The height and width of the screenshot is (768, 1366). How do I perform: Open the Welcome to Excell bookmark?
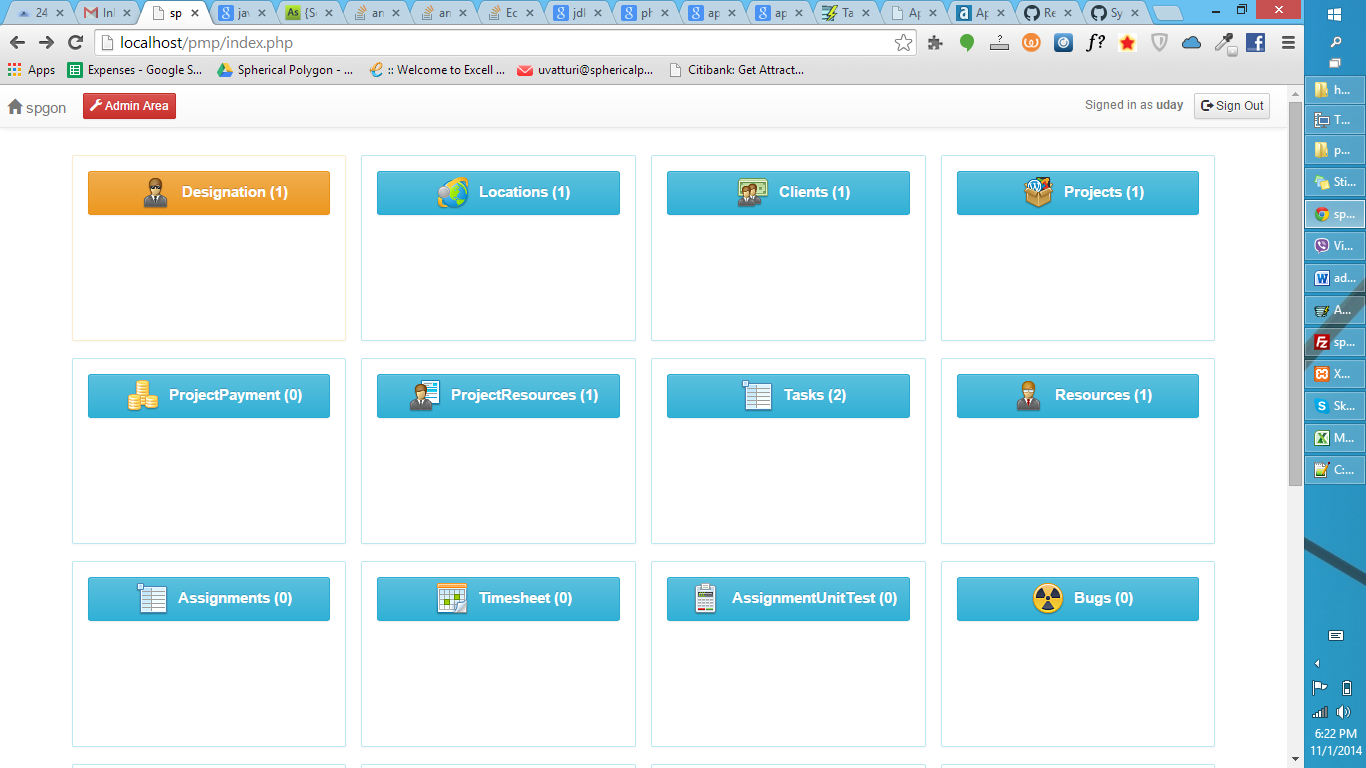(437, 70)
